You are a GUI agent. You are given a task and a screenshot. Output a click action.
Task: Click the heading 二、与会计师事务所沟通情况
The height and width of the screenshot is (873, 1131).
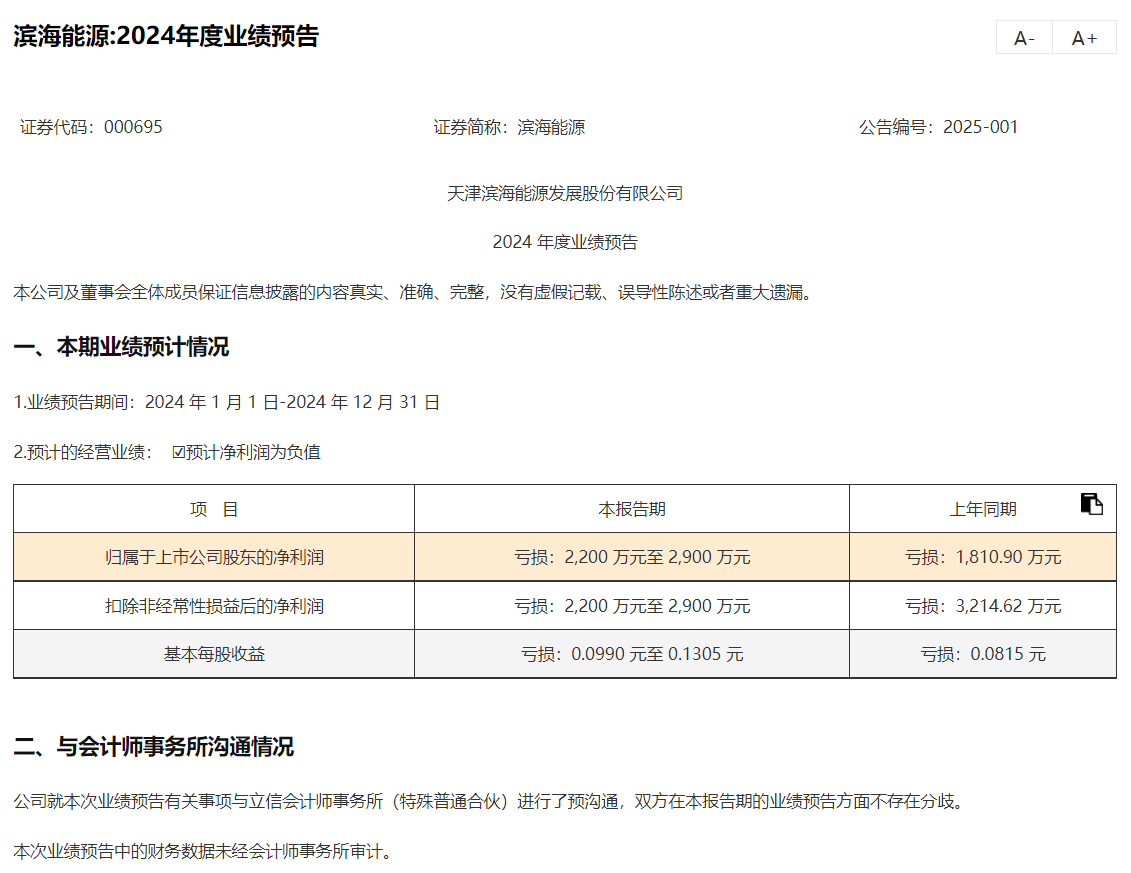pyautogui.click(x=154, y=747)
